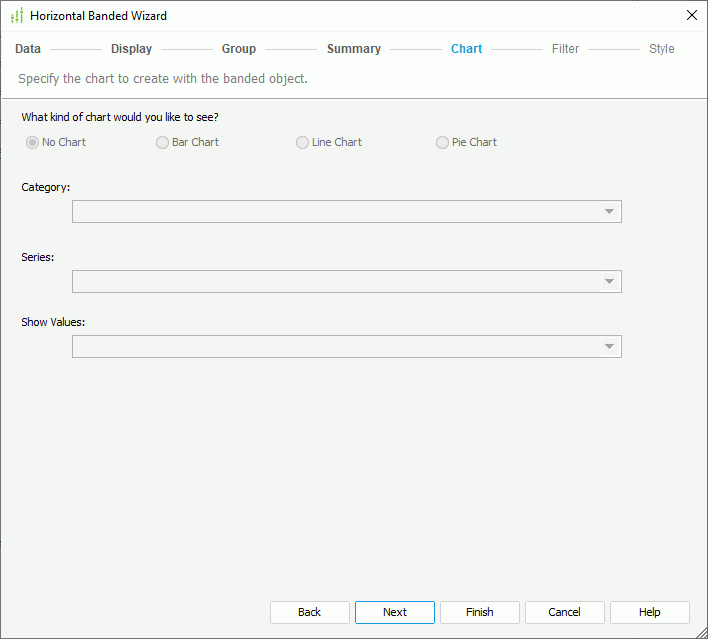Pick the Line Chart radio button
Viewport: 708px width, 639px height.
[303, 143]
